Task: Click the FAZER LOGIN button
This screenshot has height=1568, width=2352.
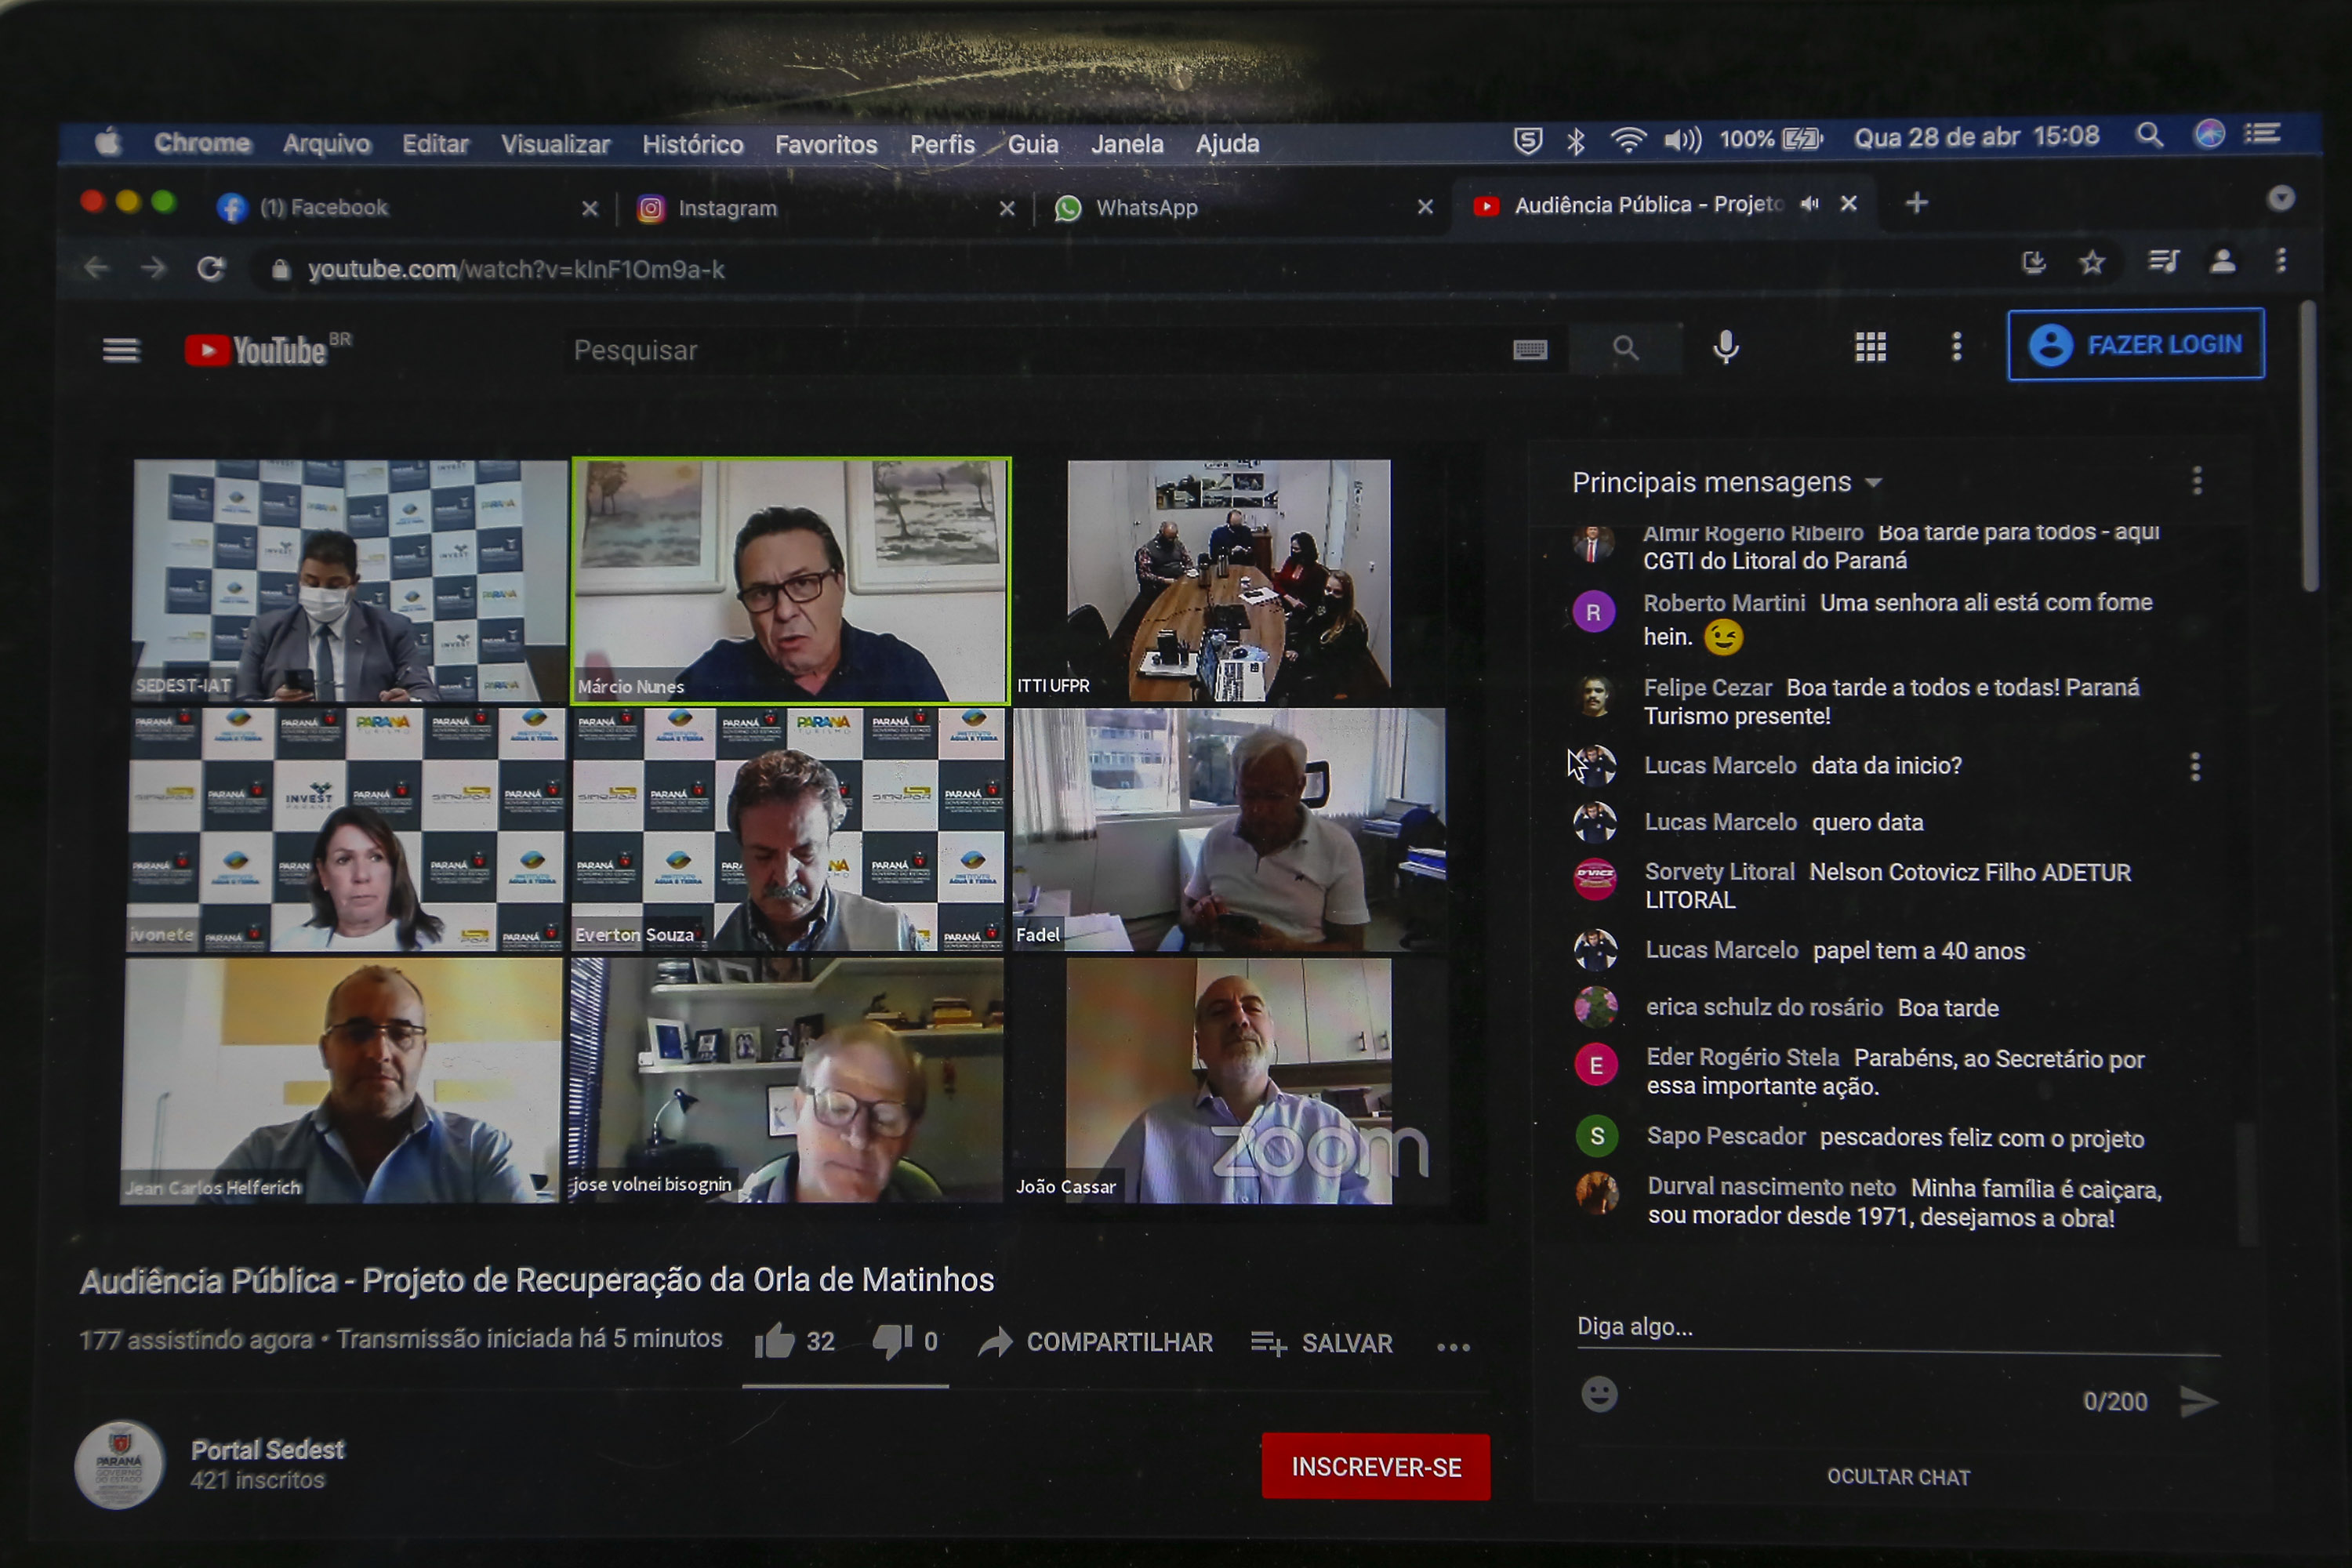Action: pyautogui.click(x=2135, y=345)
